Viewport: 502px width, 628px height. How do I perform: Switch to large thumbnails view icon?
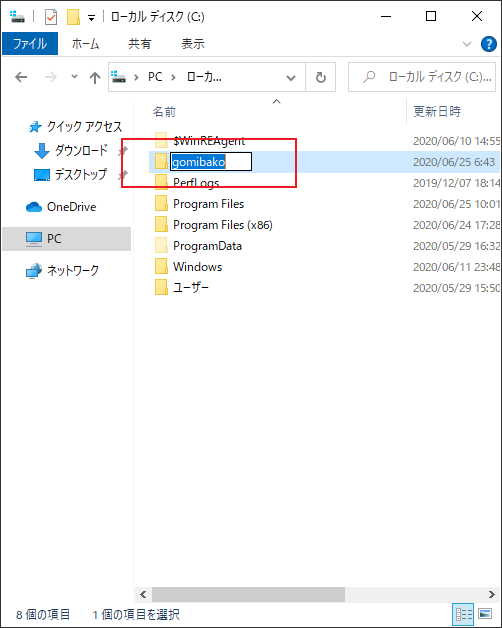pyautogui.click(x=485, y=614)
